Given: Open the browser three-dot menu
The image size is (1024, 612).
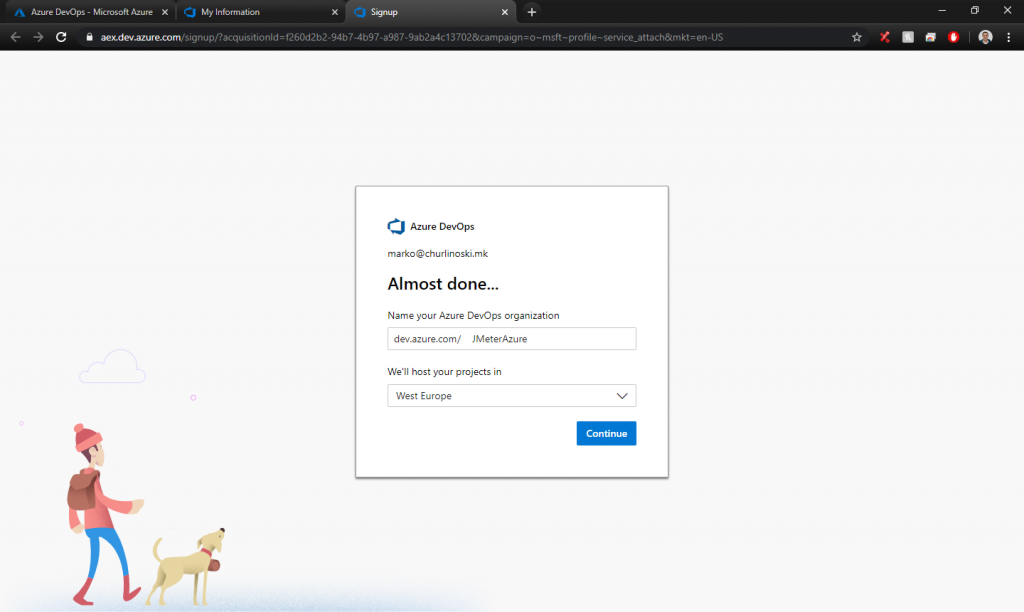Looking at the screenshot, I should [x=1008, y=37].
